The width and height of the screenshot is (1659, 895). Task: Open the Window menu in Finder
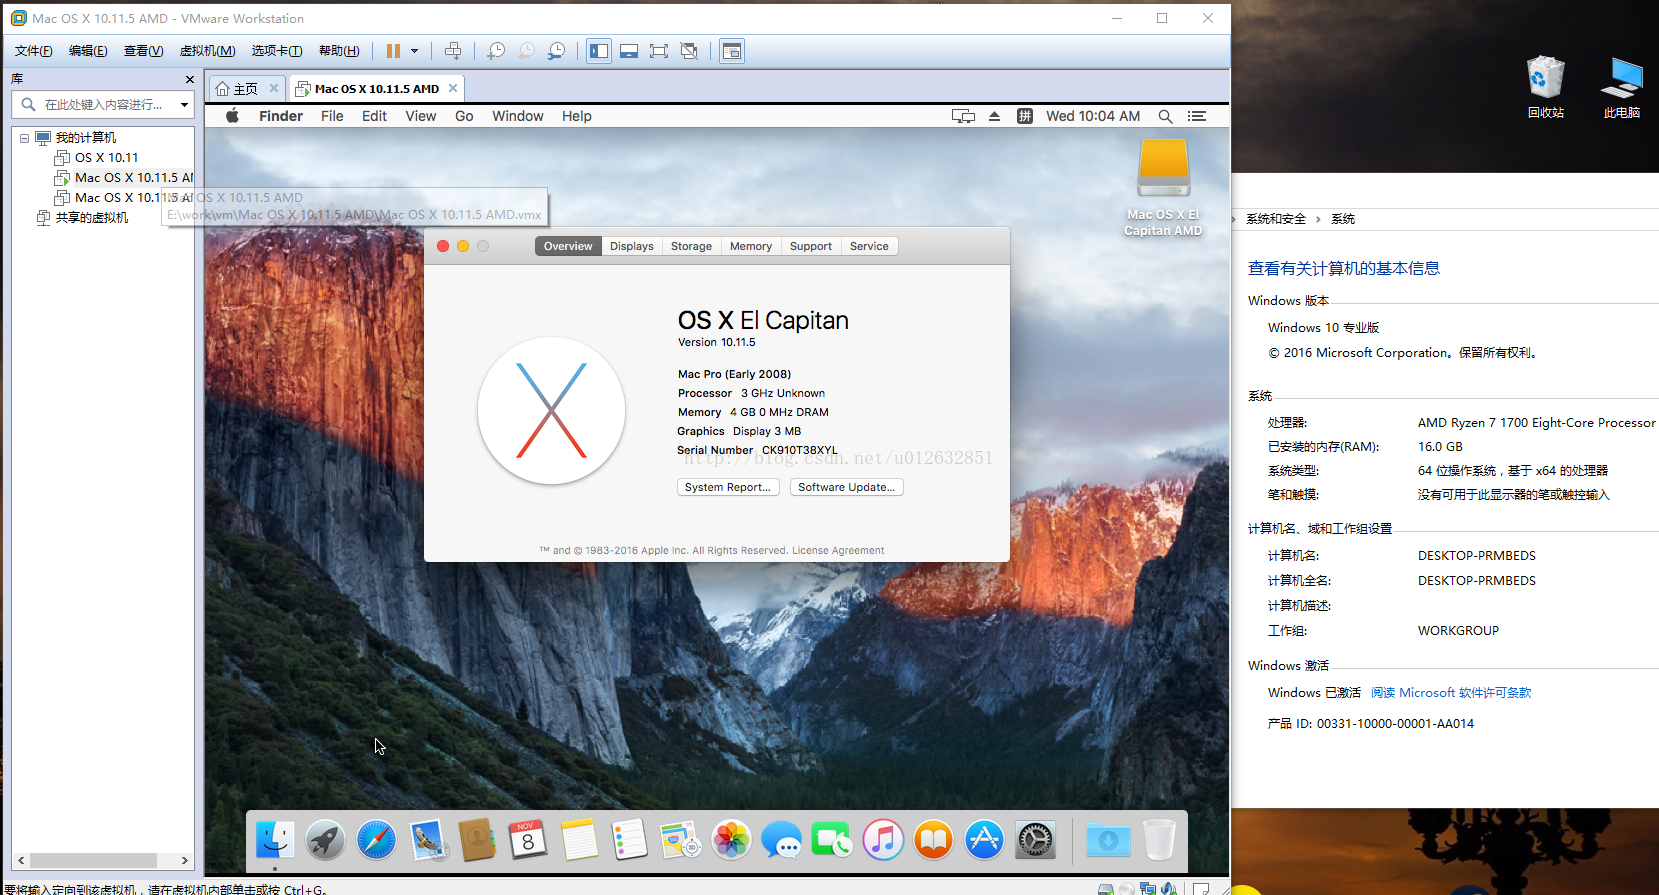(x=518, y=116)
